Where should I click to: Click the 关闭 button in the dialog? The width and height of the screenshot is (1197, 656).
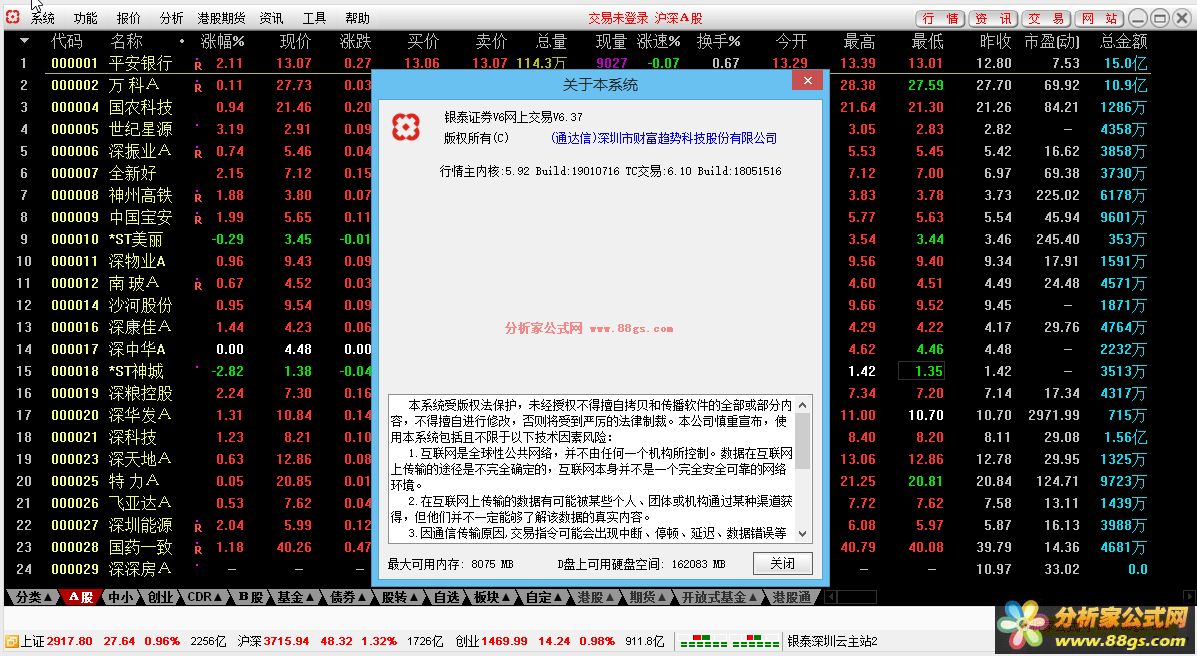click(x=782, y=564)
